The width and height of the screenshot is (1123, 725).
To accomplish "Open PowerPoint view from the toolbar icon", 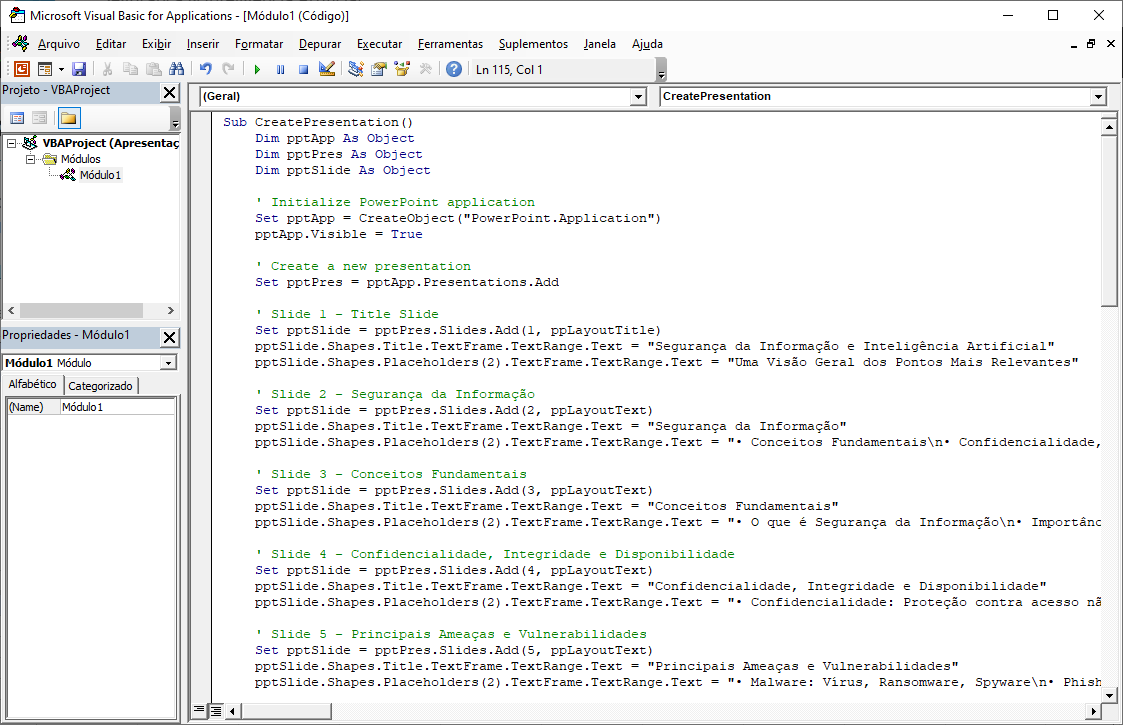I will click(22, 69).
